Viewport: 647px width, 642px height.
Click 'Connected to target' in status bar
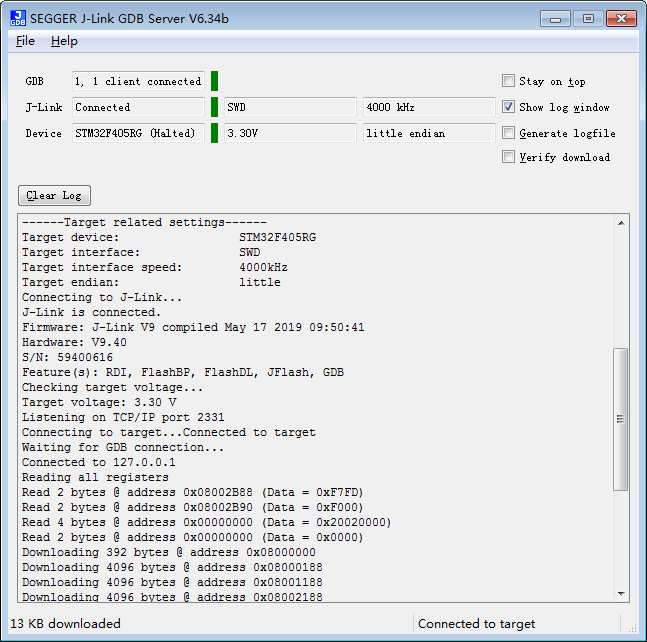coord(477,623)
